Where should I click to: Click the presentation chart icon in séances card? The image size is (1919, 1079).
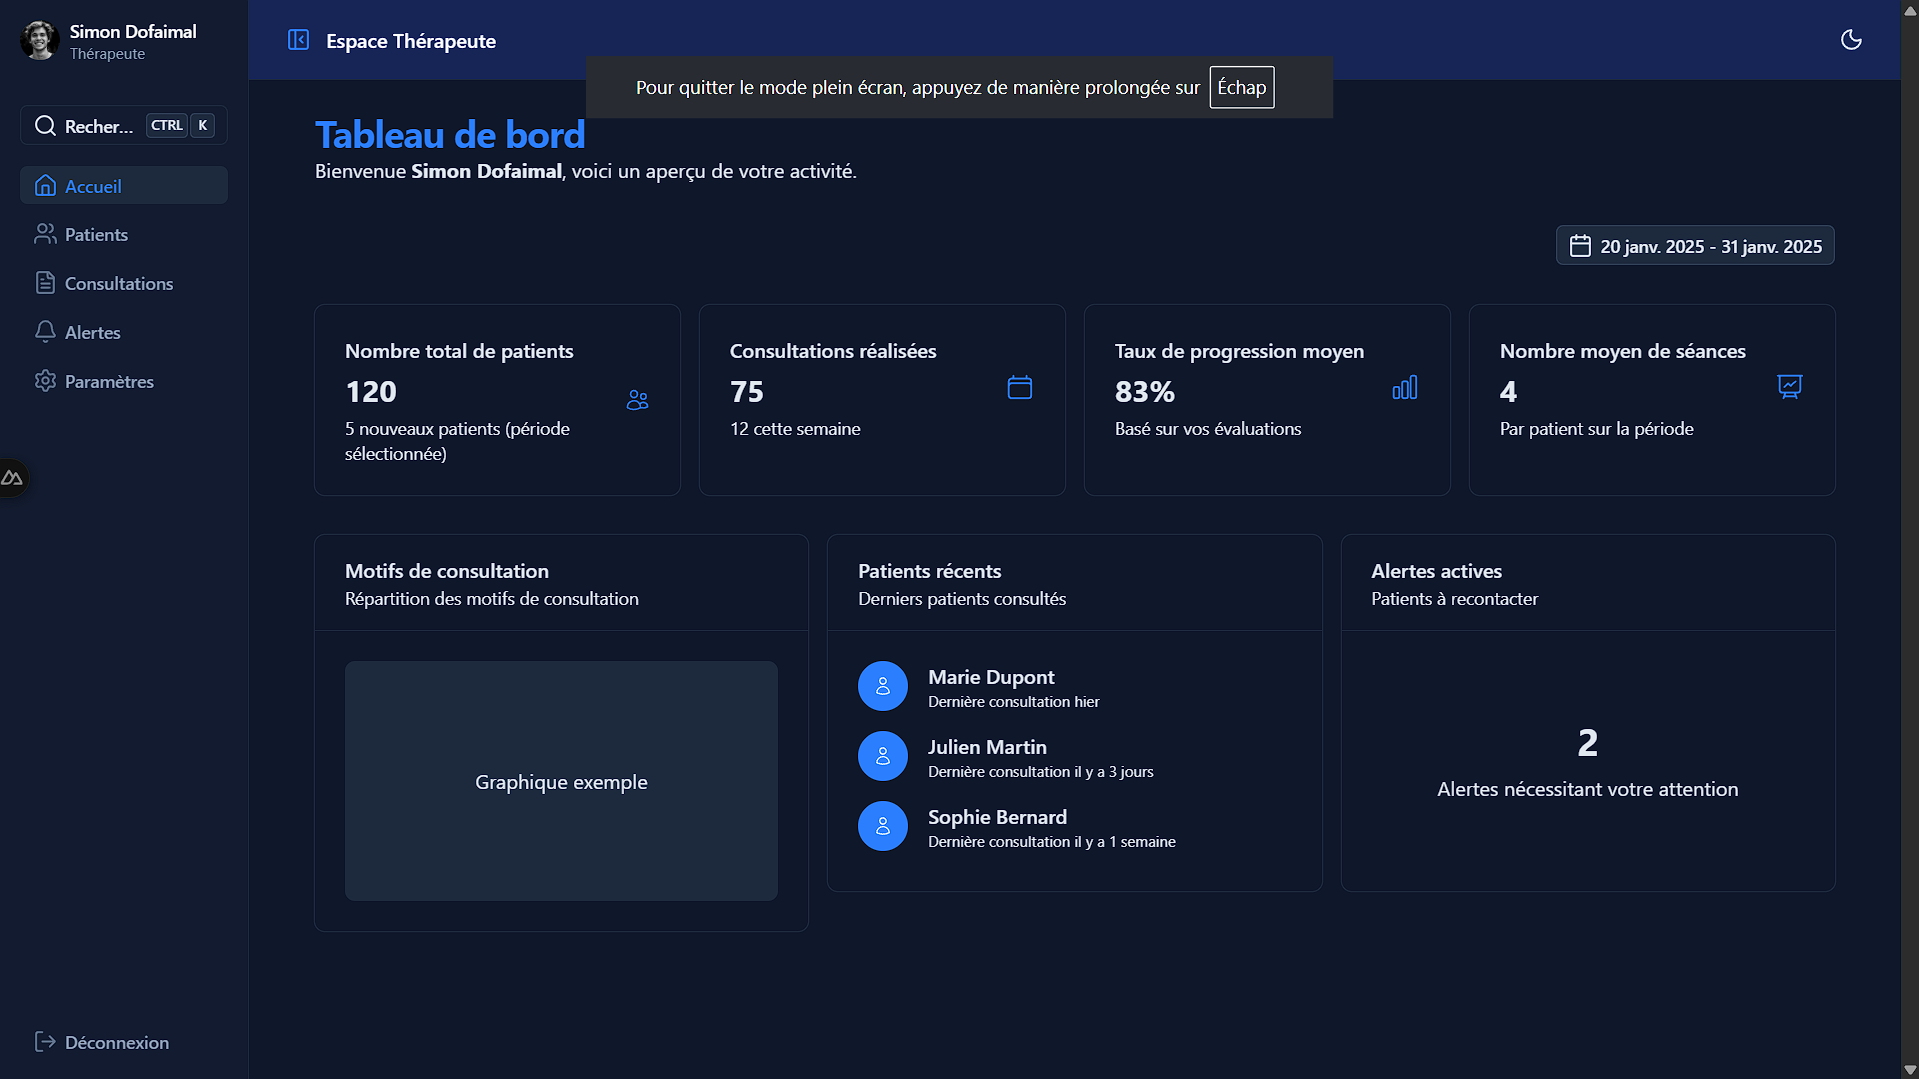point(1790,387)
